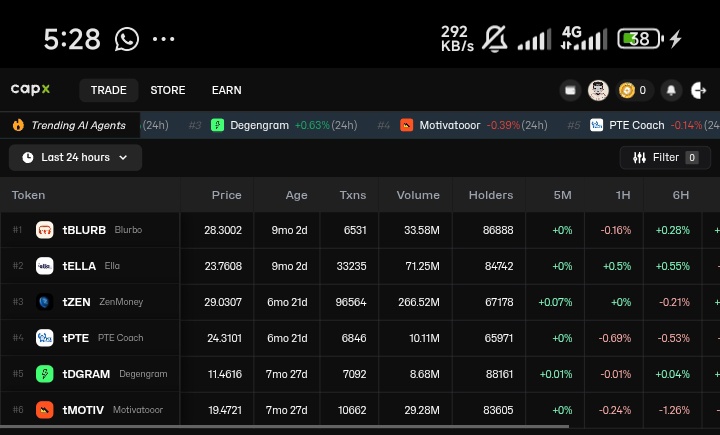The width and height of the screenshot is (720, 435).
Task: Open the notifications bell
Action: pos(671,90)
